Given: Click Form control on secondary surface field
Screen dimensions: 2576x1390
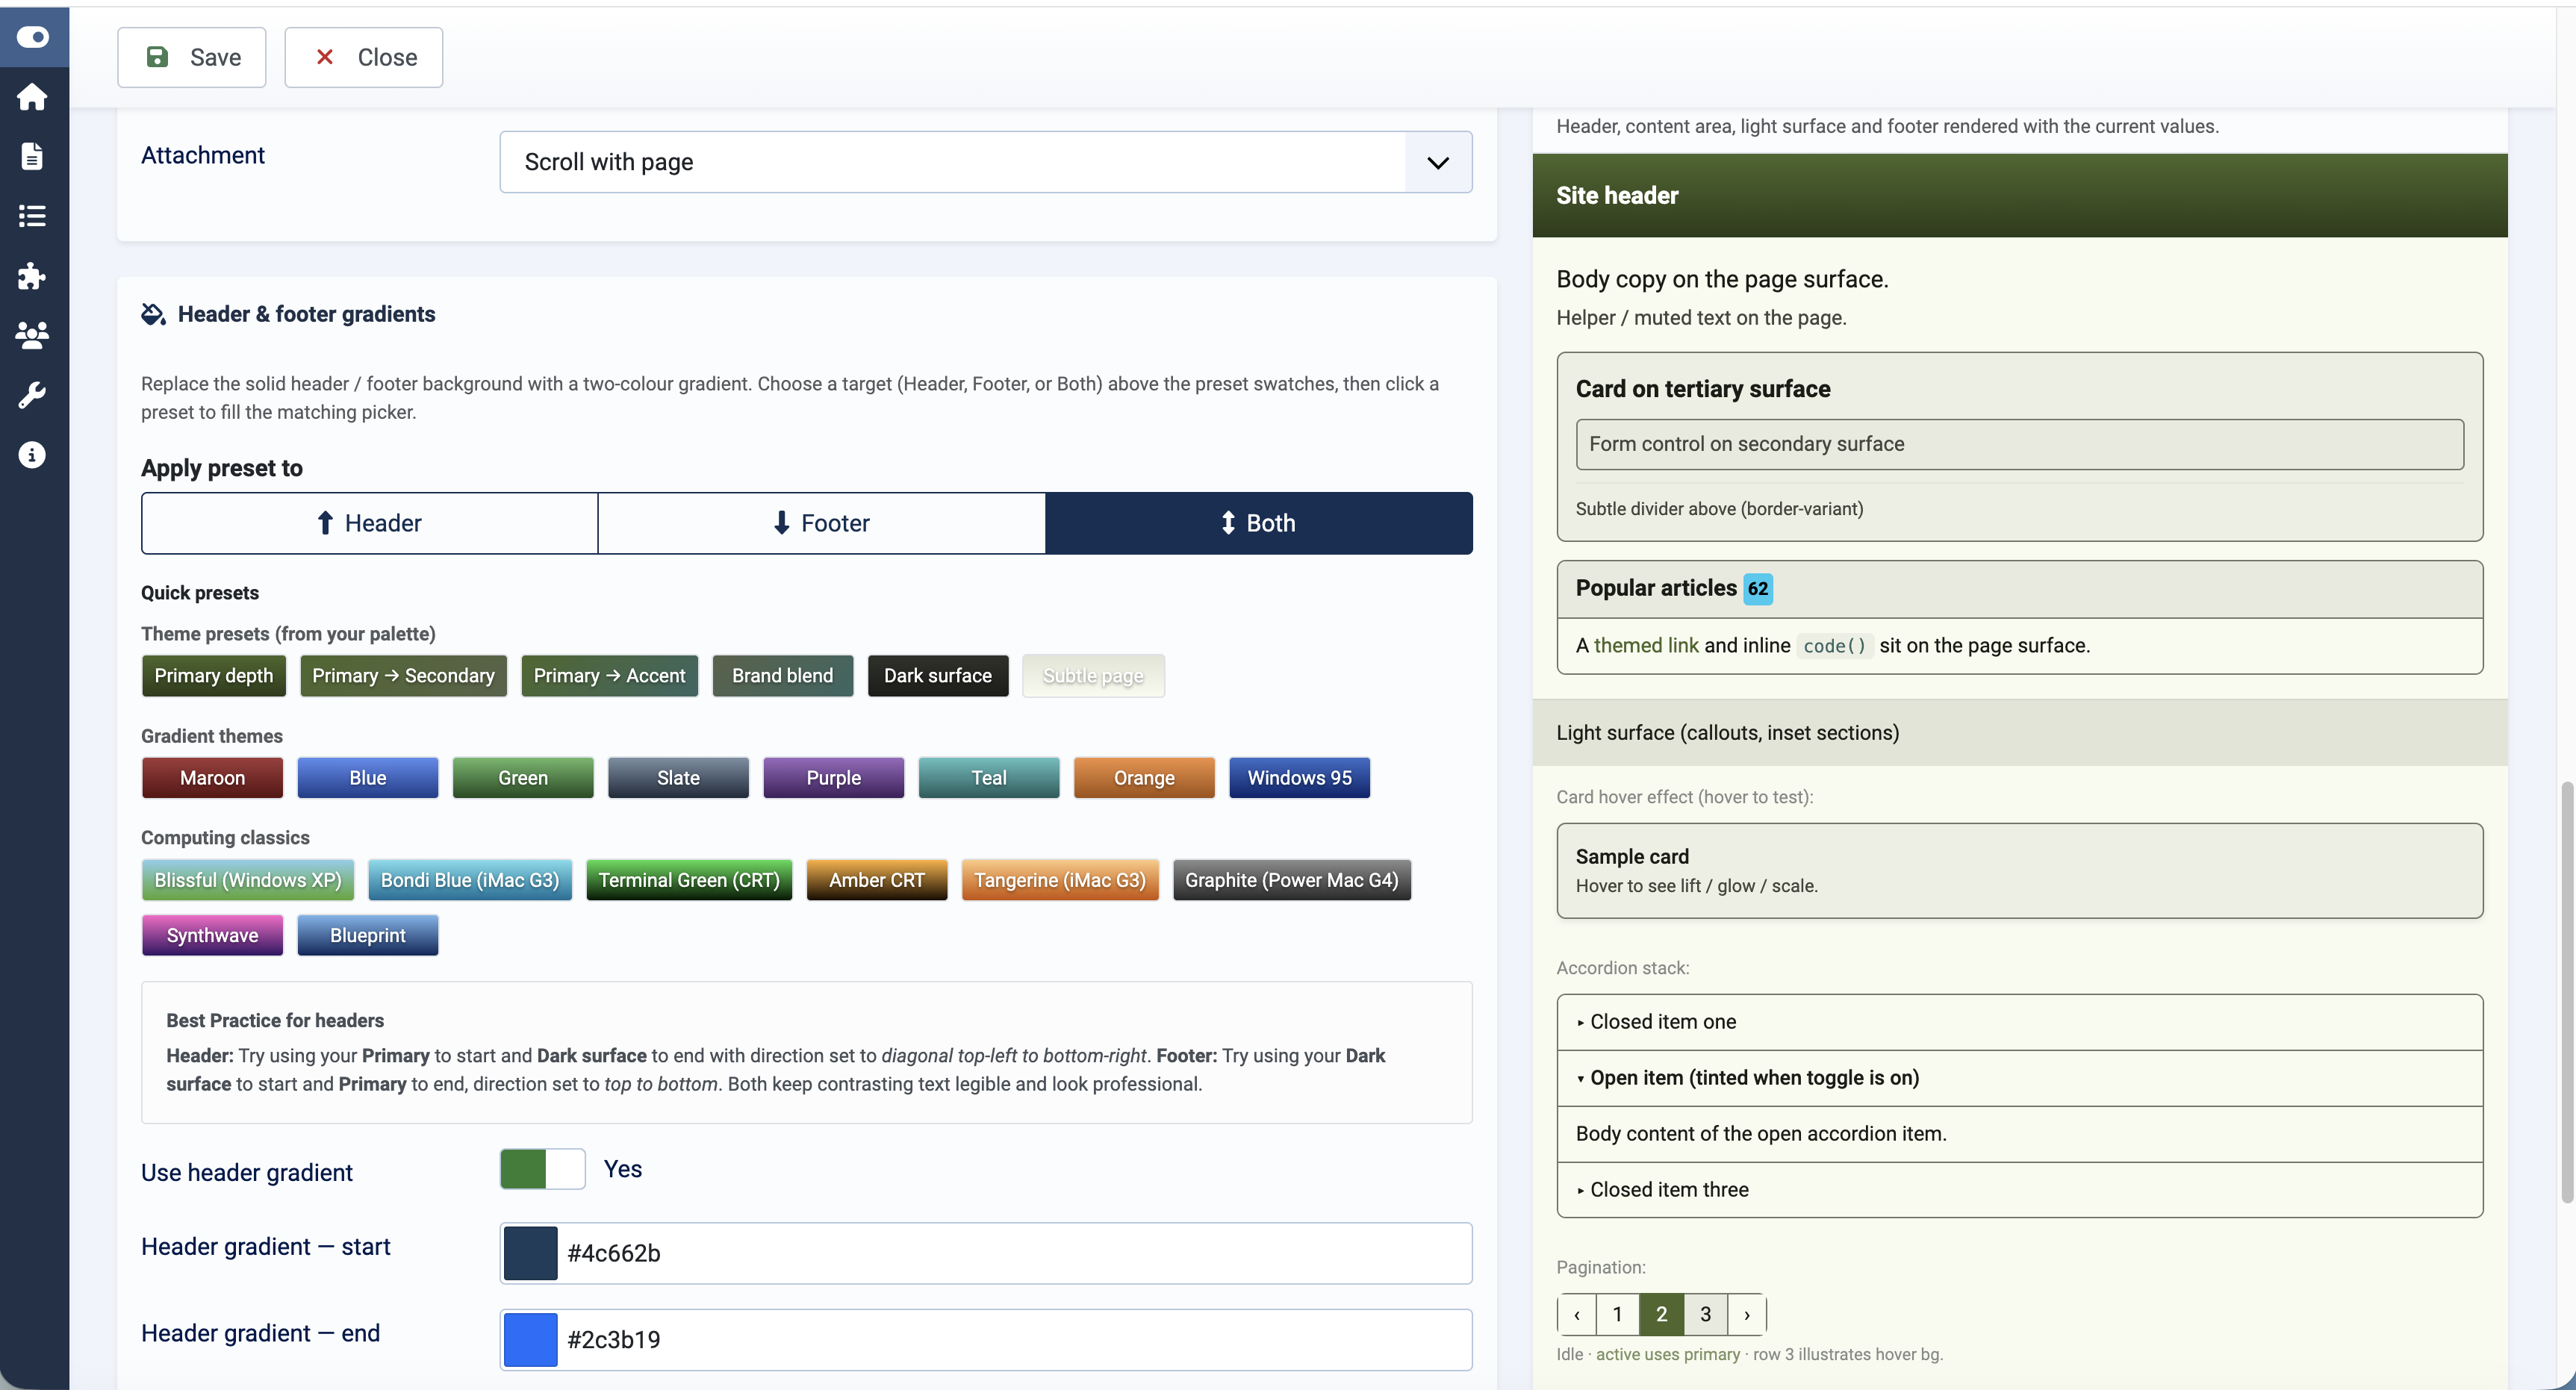Looking at the screenshot, I should (x=2019, y=444).
